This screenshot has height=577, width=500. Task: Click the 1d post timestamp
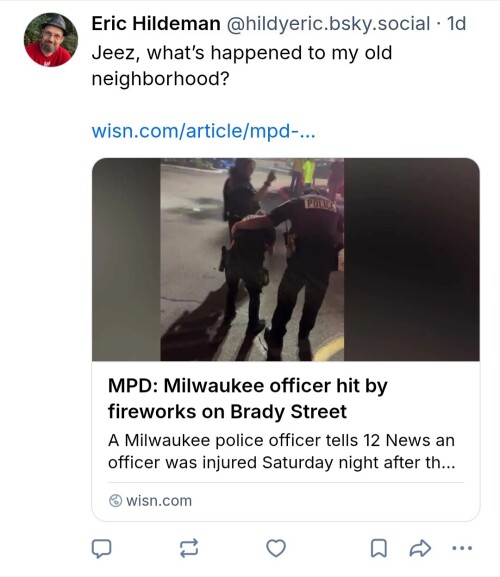coord(456,24)
